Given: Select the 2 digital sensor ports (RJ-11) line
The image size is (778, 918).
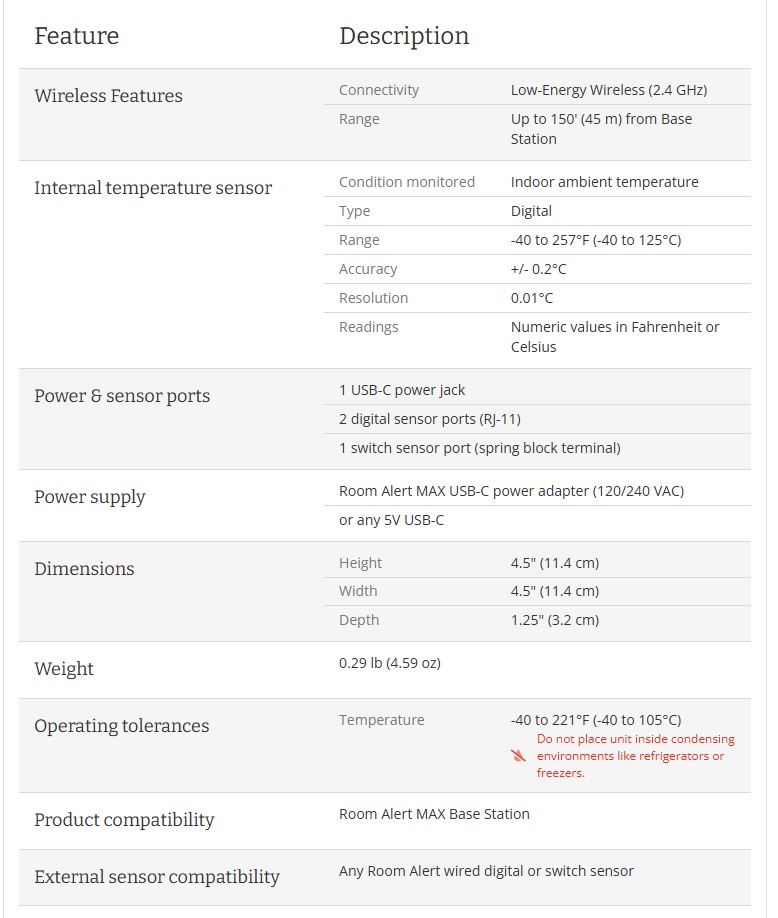Looking at the screenshot, I should click(430, 419).
